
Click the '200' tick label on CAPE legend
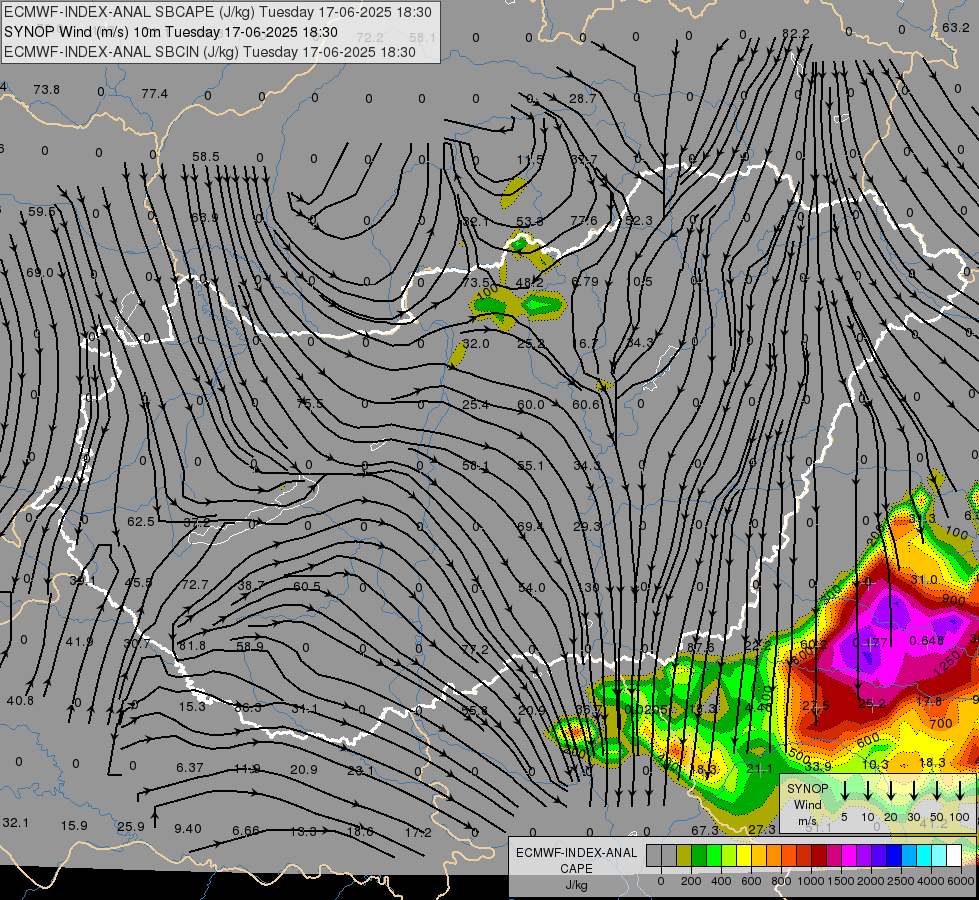pos(691,881)
